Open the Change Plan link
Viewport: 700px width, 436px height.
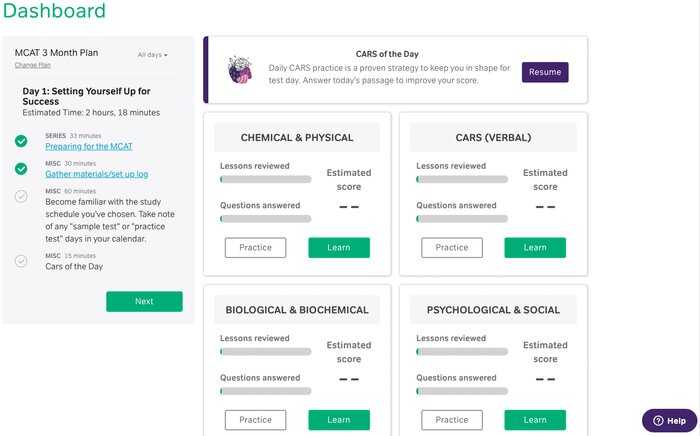pos(33,65)
